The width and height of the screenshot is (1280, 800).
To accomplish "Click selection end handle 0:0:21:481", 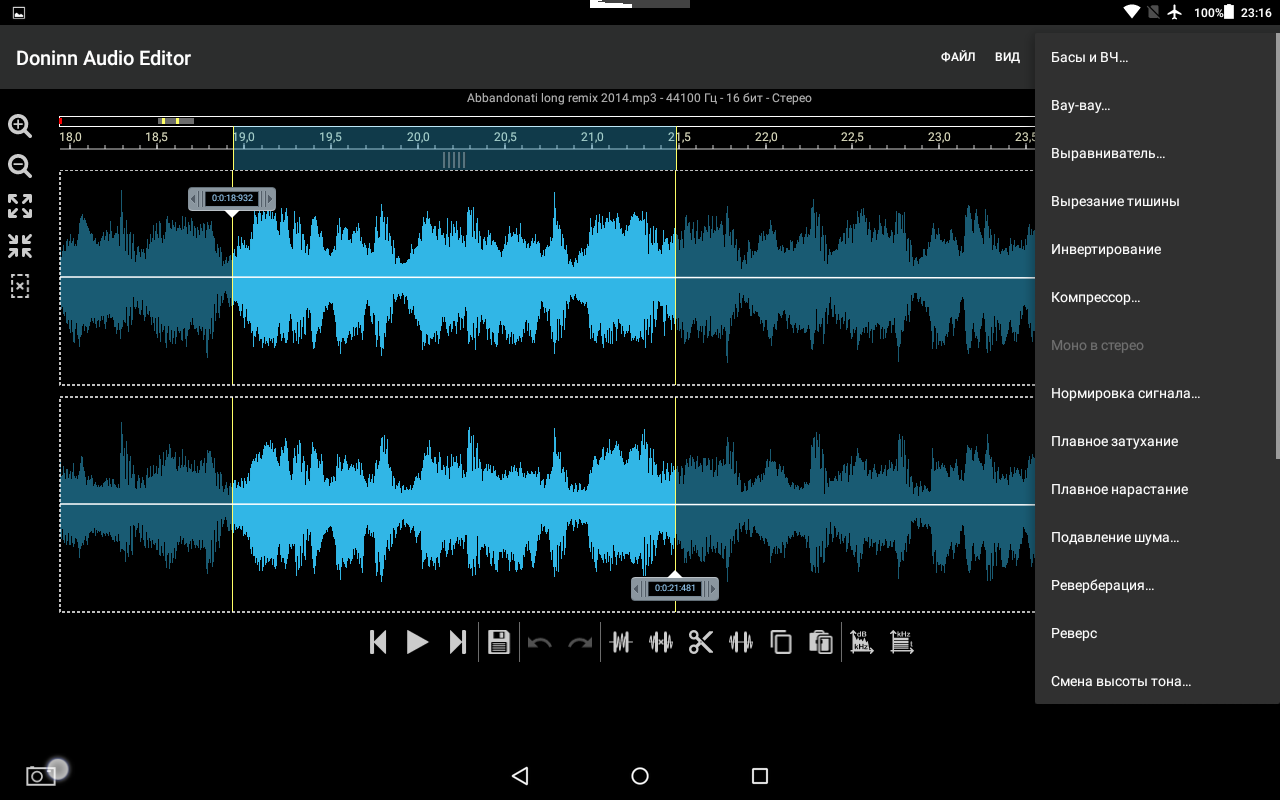I will (675, 588).
